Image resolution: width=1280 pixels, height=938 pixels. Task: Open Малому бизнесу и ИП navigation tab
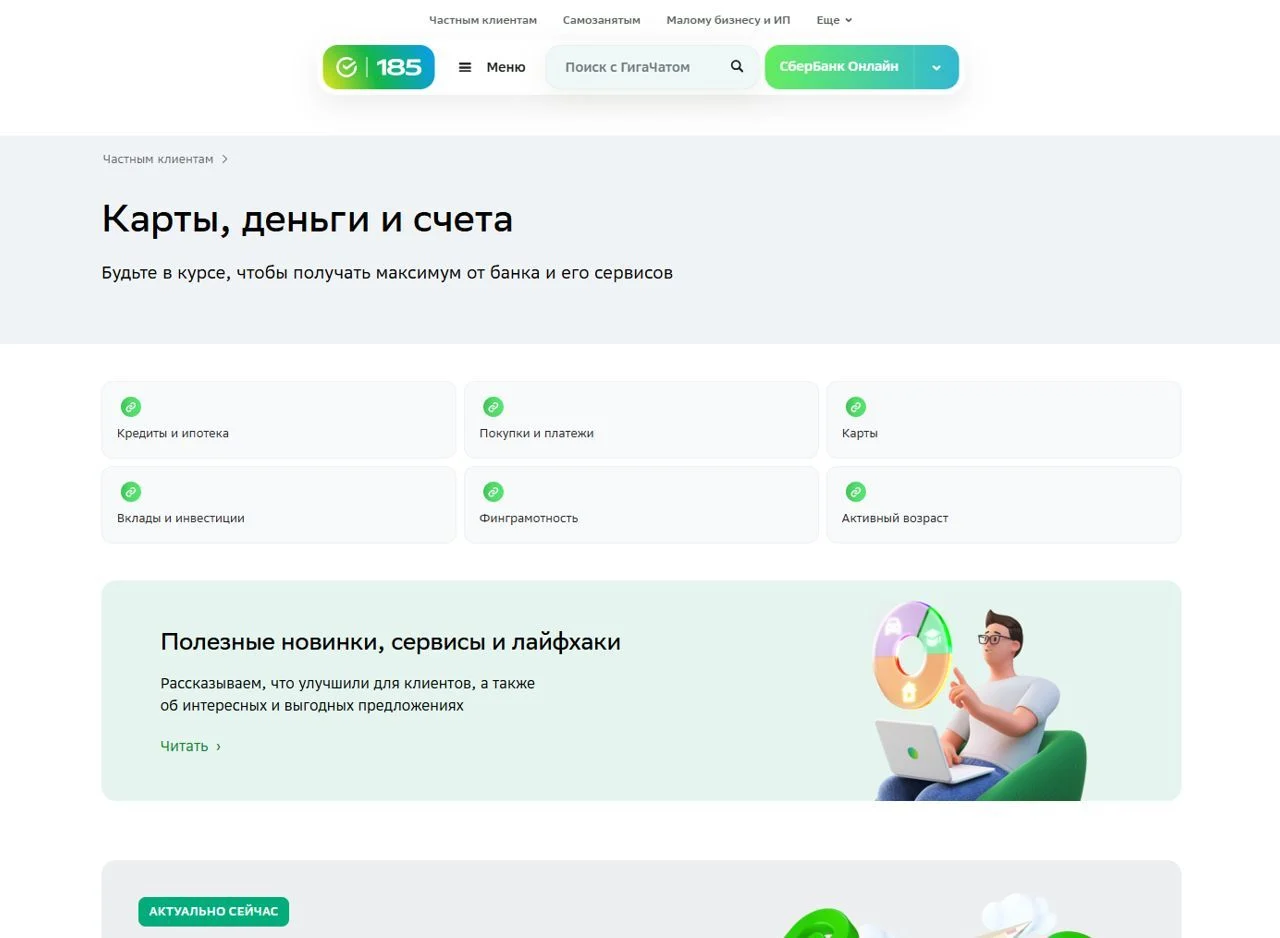pos(728,20)
